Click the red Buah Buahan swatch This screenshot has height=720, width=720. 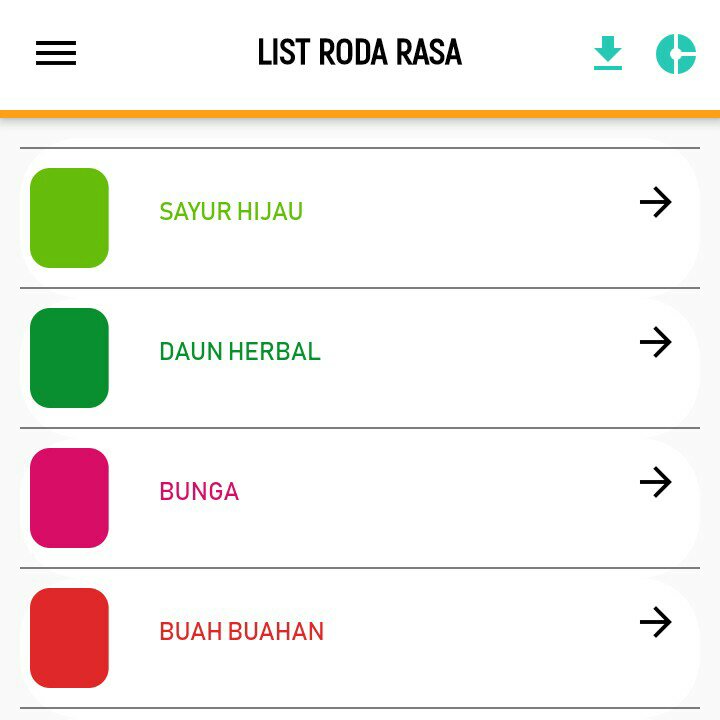[69, 638]
